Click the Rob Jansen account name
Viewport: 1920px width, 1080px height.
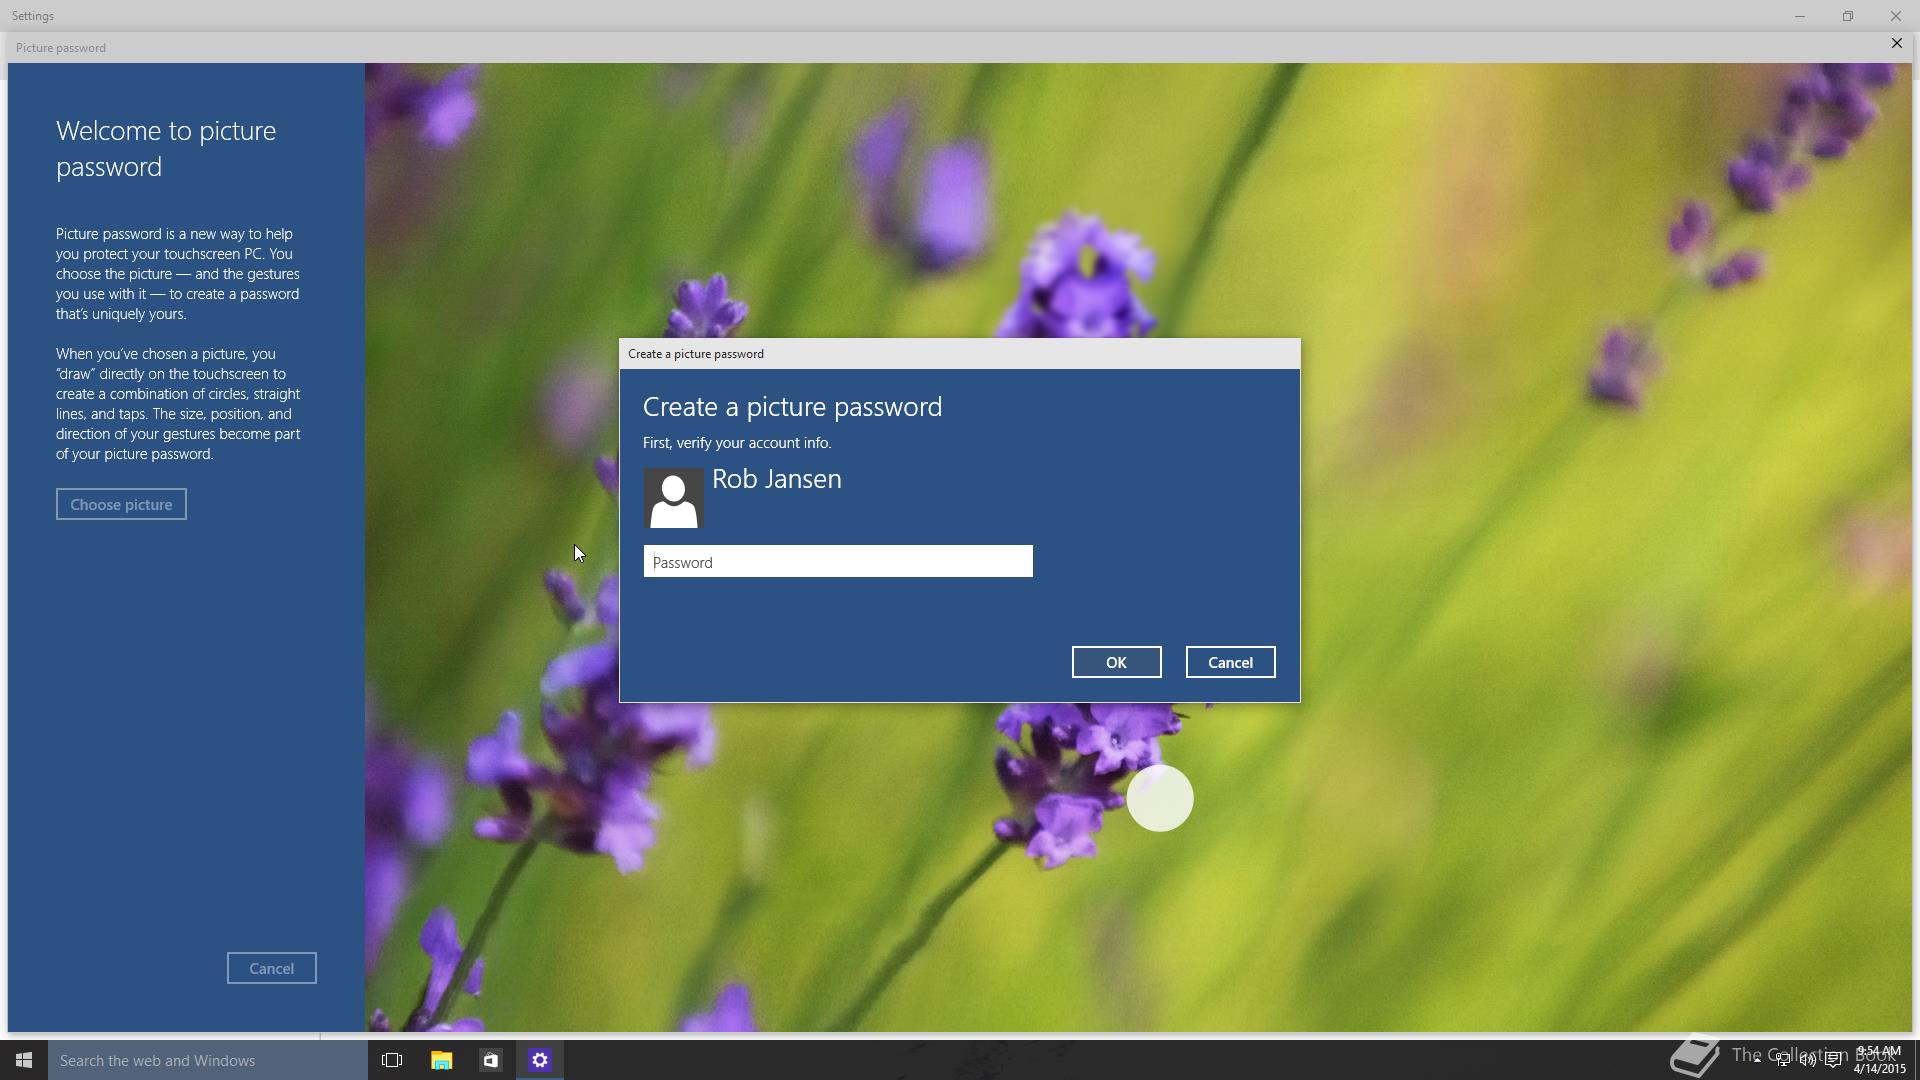click(776, 479)
